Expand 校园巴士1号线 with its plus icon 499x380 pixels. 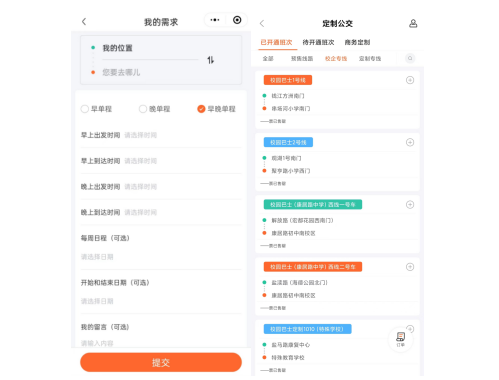click(410, 80)
